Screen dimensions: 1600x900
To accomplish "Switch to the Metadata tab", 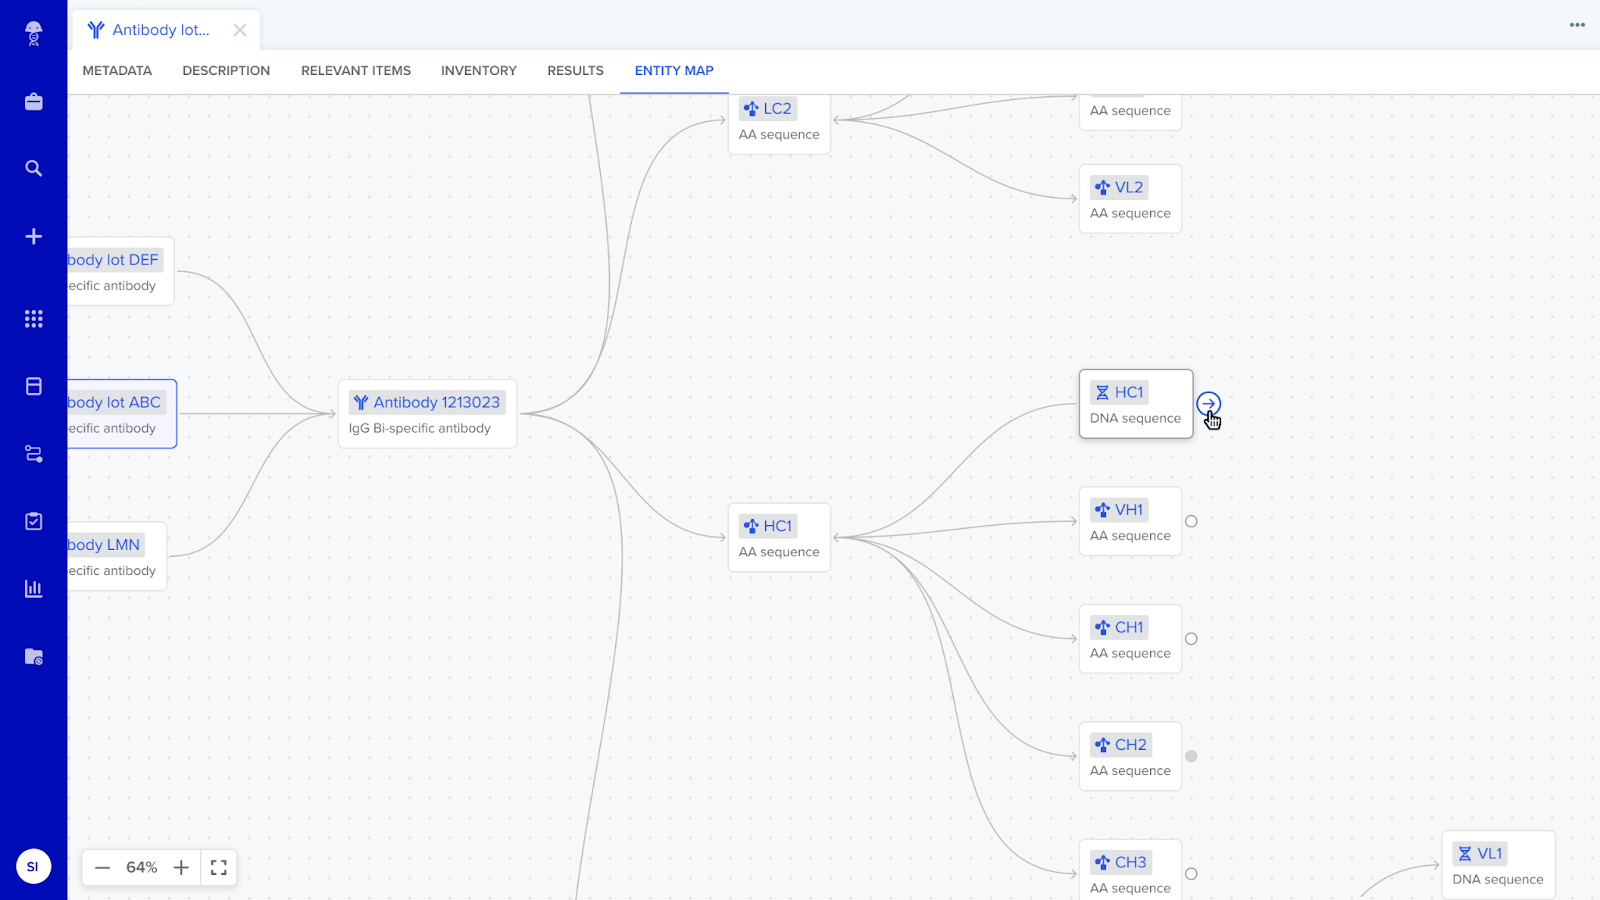I will pyautogui.click(x=117, y=71).
